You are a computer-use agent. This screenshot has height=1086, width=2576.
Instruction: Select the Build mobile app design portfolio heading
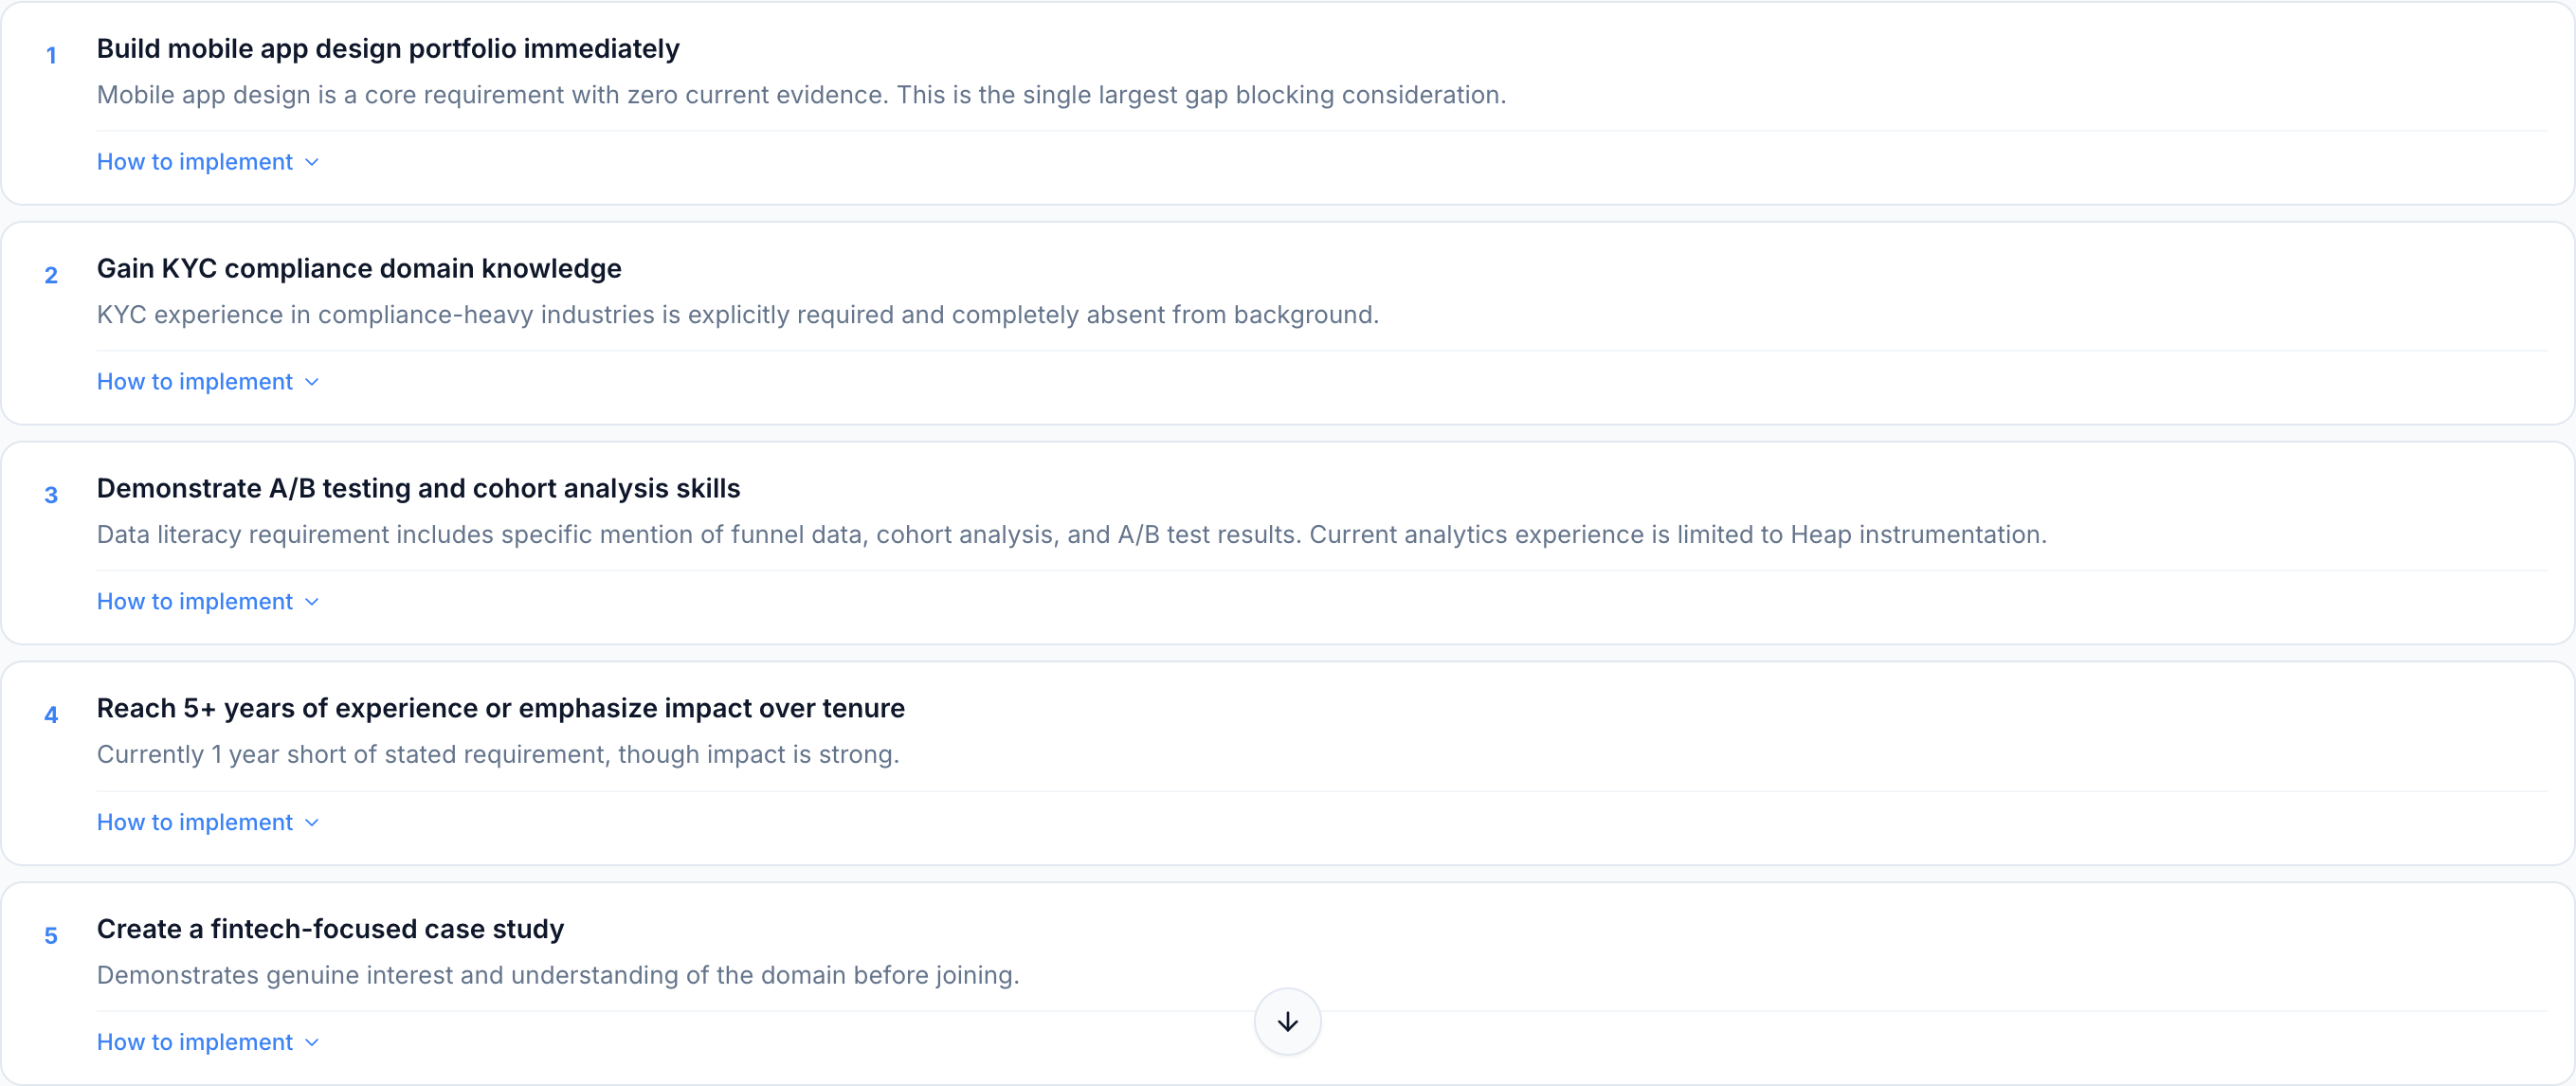pos(388,49)
